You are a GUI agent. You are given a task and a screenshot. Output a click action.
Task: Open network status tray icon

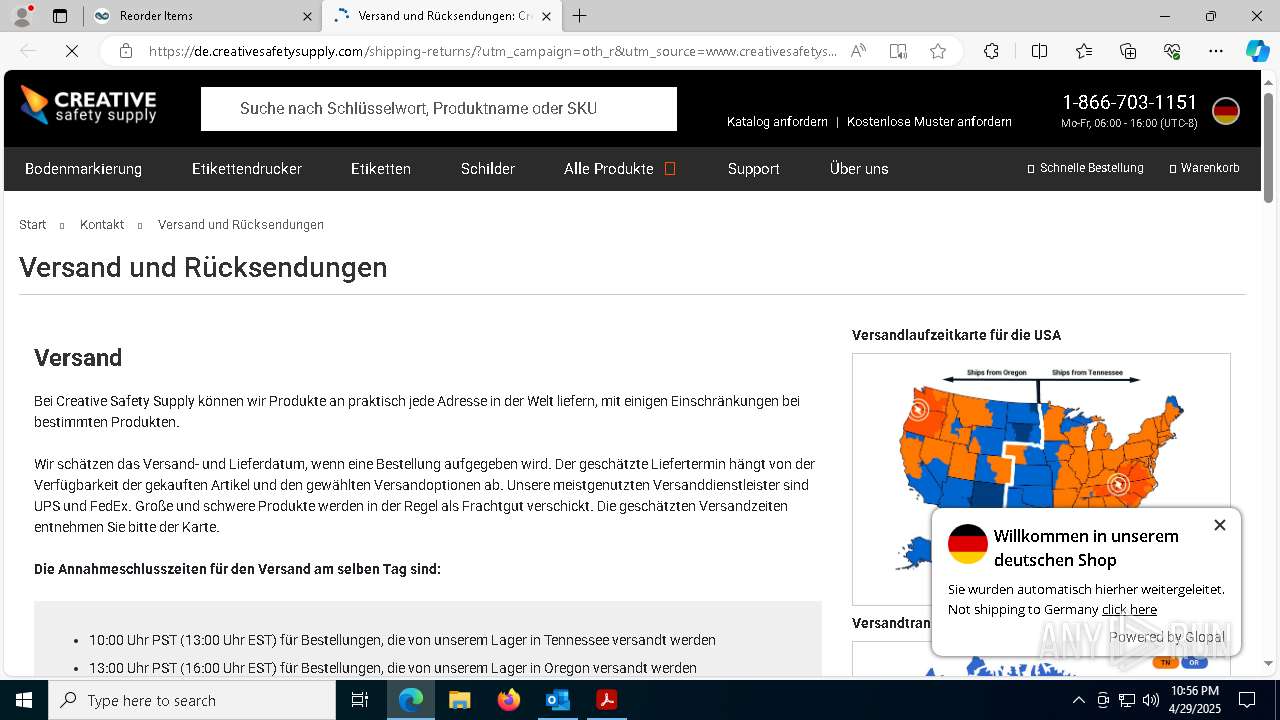1127,700
